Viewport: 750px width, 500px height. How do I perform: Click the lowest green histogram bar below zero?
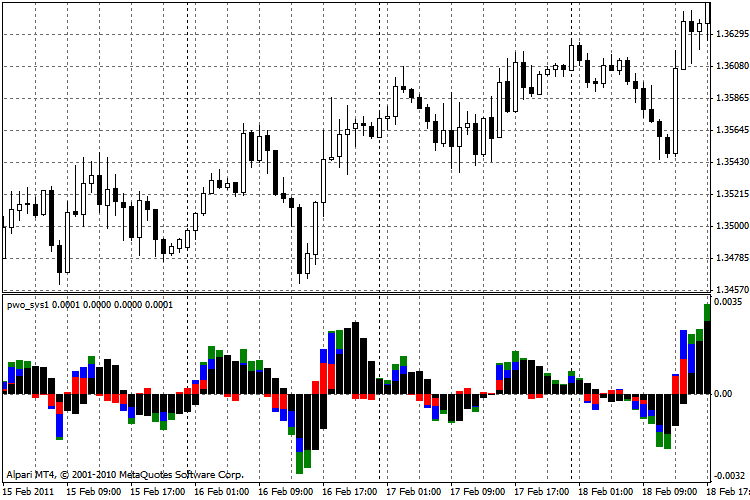click(300, 461)
